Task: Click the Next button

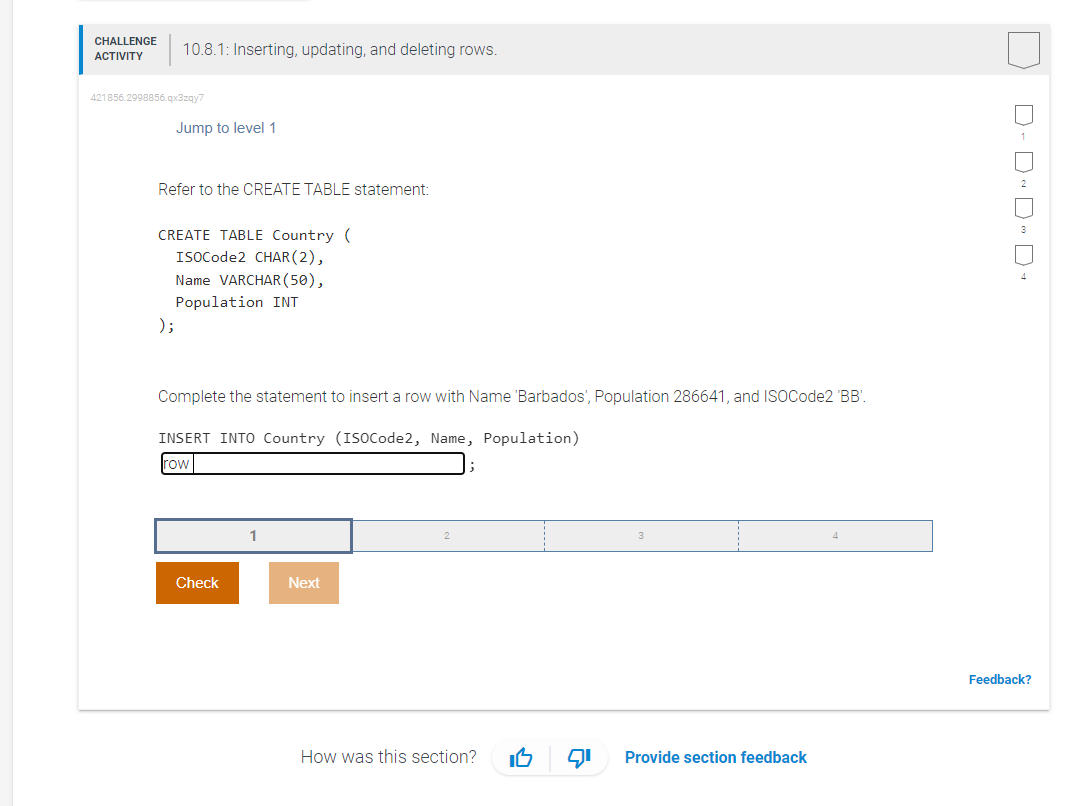Action: tap(303, 582)
